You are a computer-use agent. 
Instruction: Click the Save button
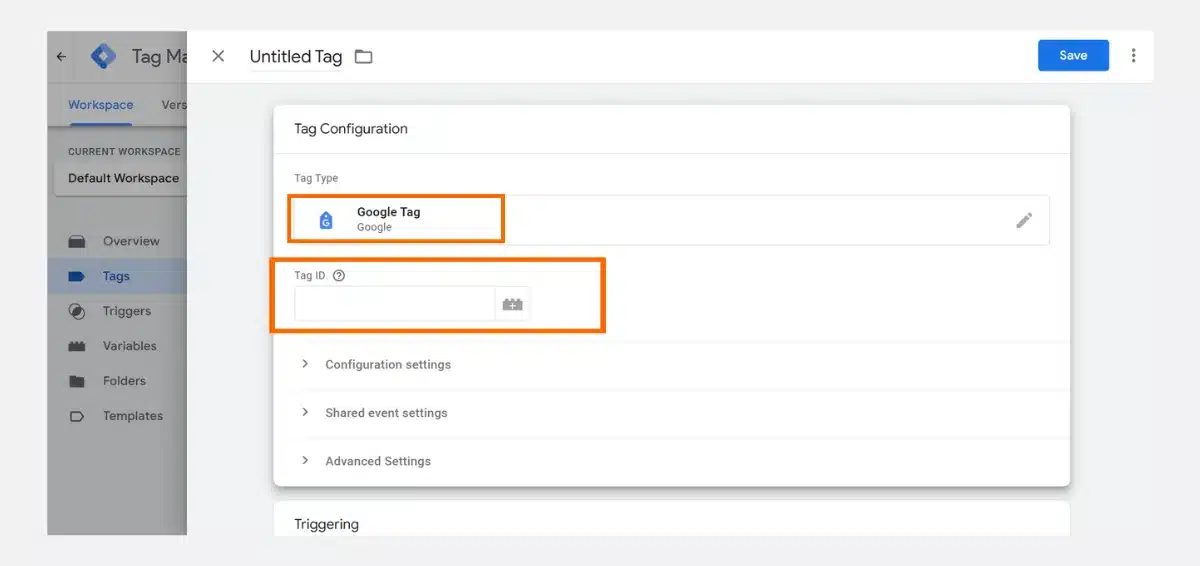pyautogui.click(x=1073, y=56)
